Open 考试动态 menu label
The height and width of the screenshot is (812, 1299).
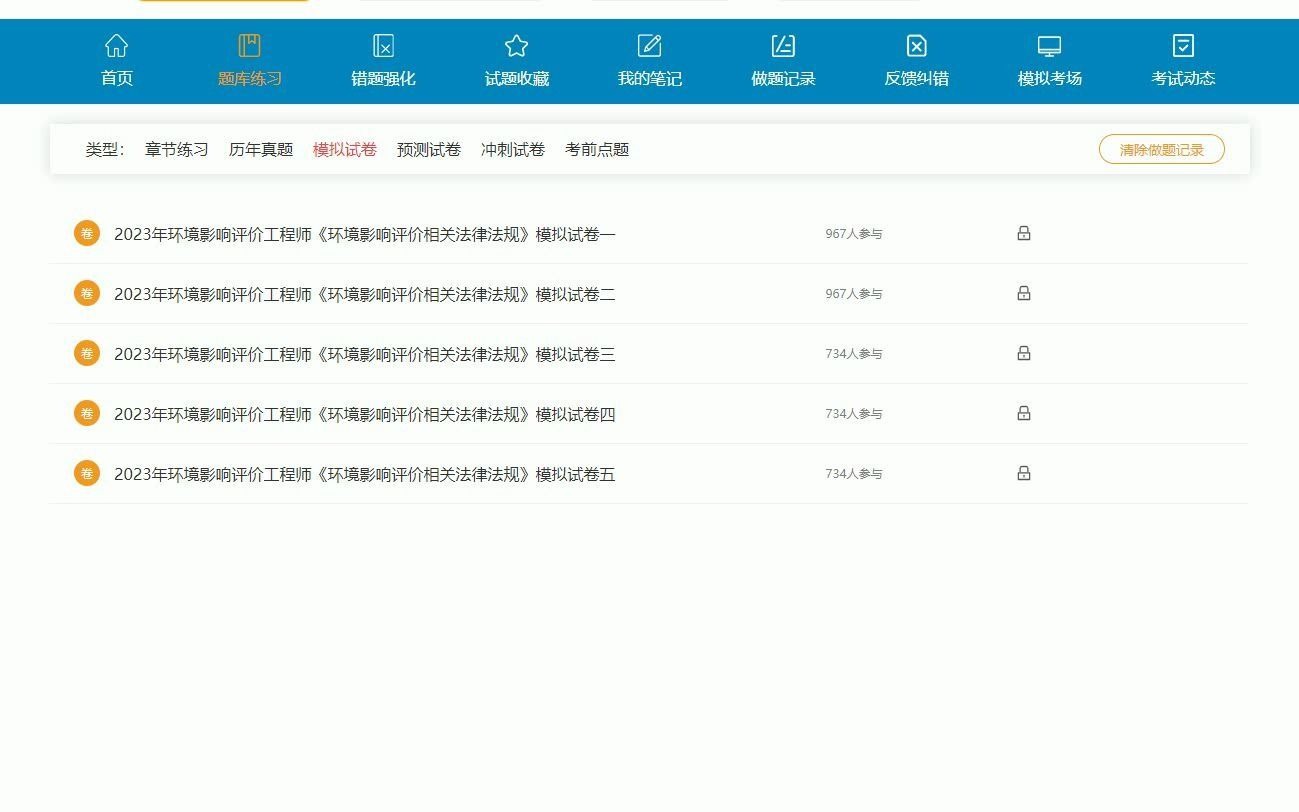point(1183,78)
